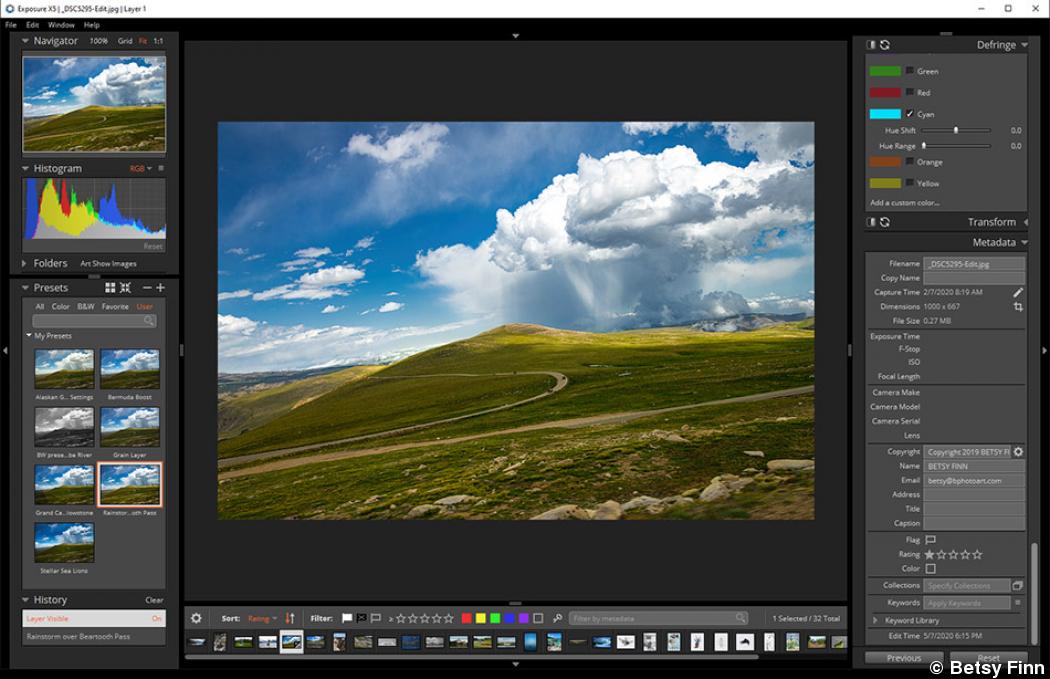Filter by unflagged outline flag
This screenshot has width=1050, height=679.
(x=376, y=618)
